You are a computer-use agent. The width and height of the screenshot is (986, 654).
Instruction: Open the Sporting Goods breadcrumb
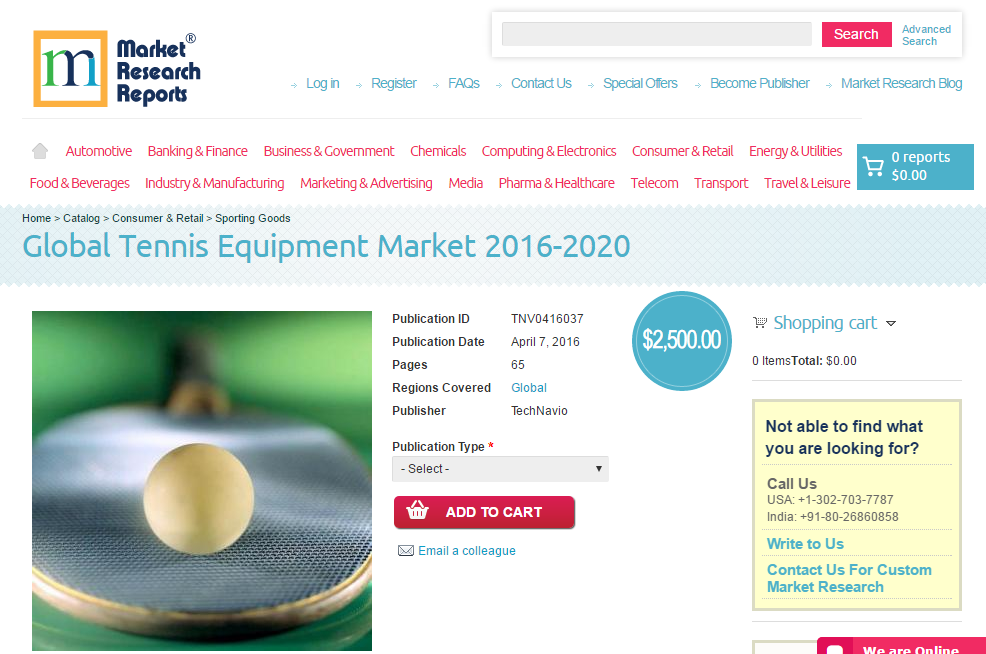click(253, 218)
